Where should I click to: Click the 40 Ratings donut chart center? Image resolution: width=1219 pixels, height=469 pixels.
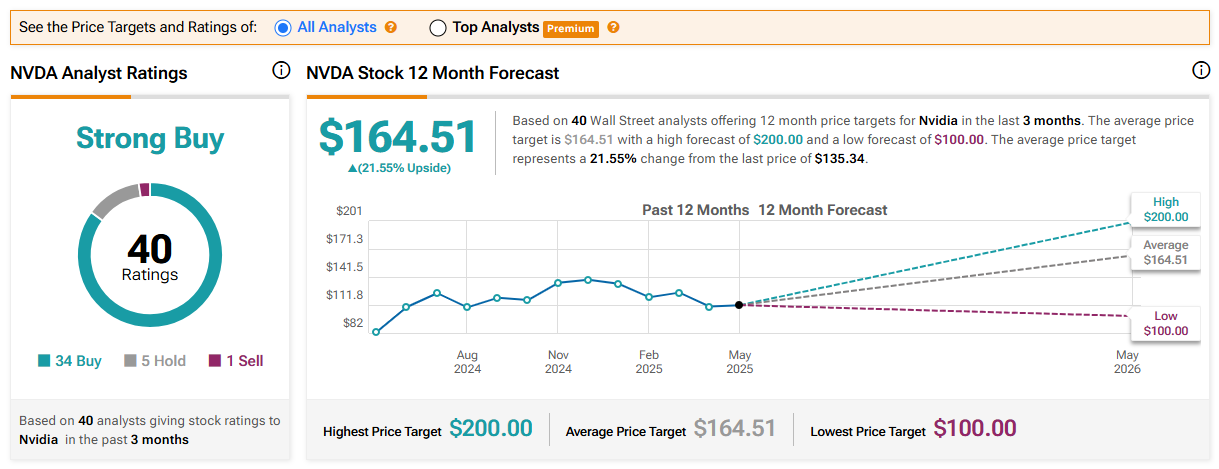[150, 255]
